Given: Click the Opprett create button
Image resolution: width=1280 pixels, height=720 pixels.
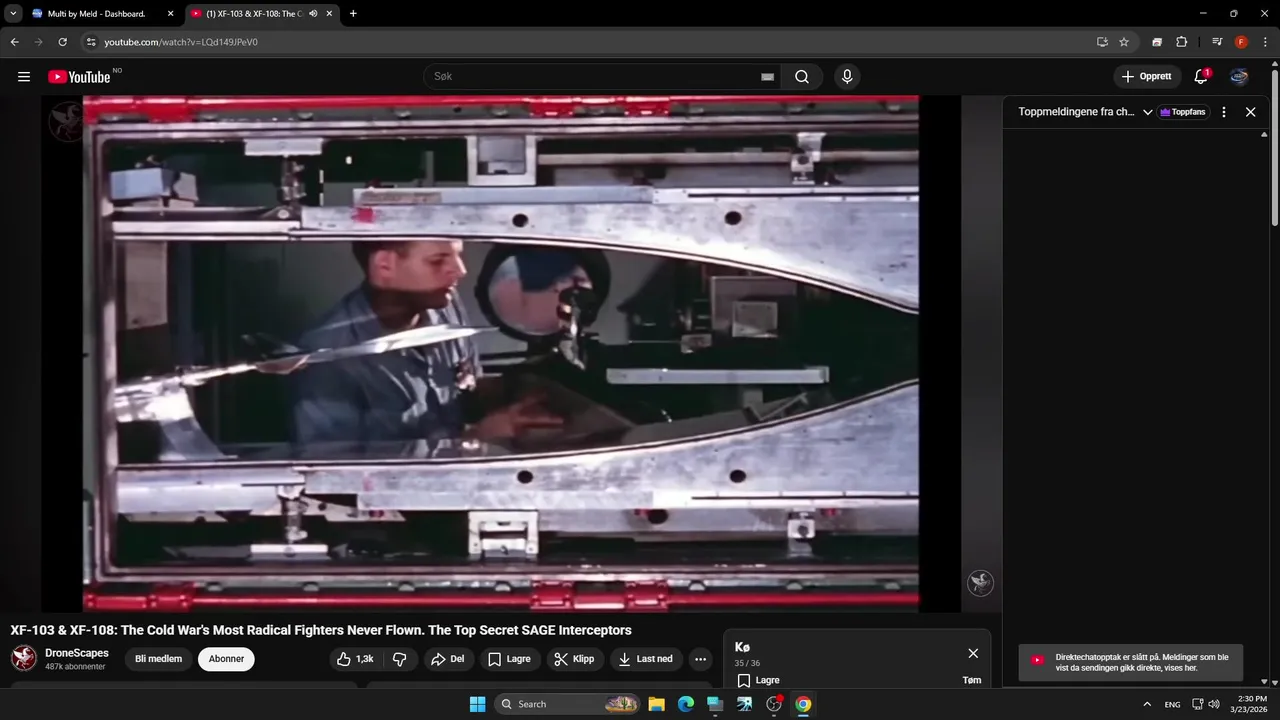Looking at the screenshot, I should (x=1147, y=77).
